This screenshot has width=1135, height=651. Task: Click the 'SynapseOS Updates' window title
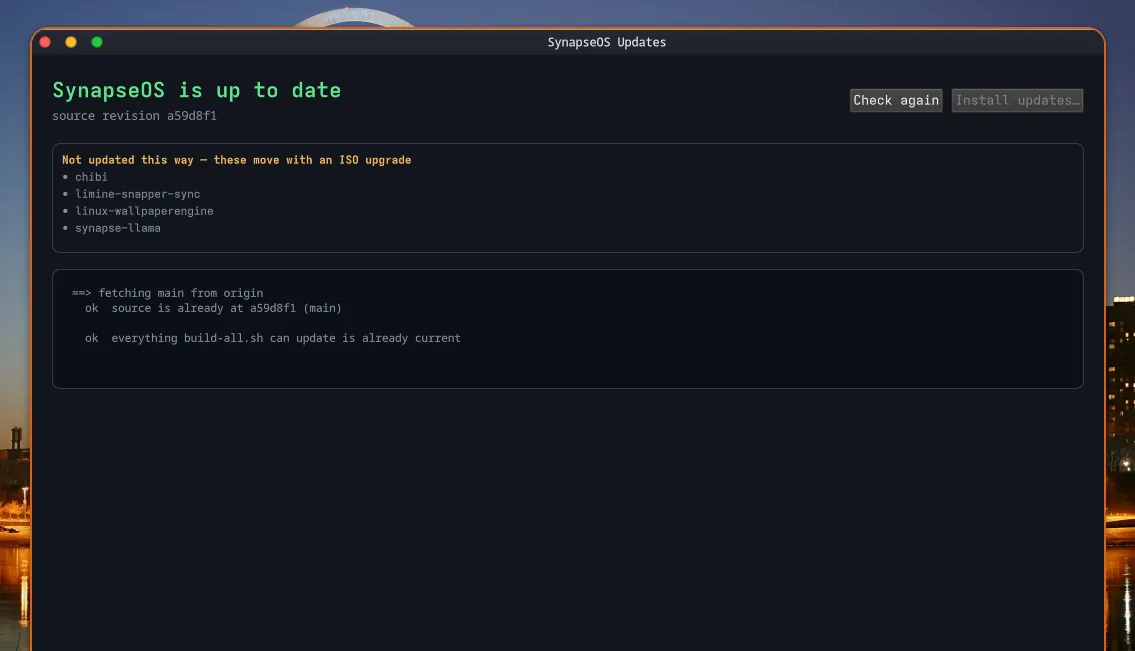tap(607, 42)
